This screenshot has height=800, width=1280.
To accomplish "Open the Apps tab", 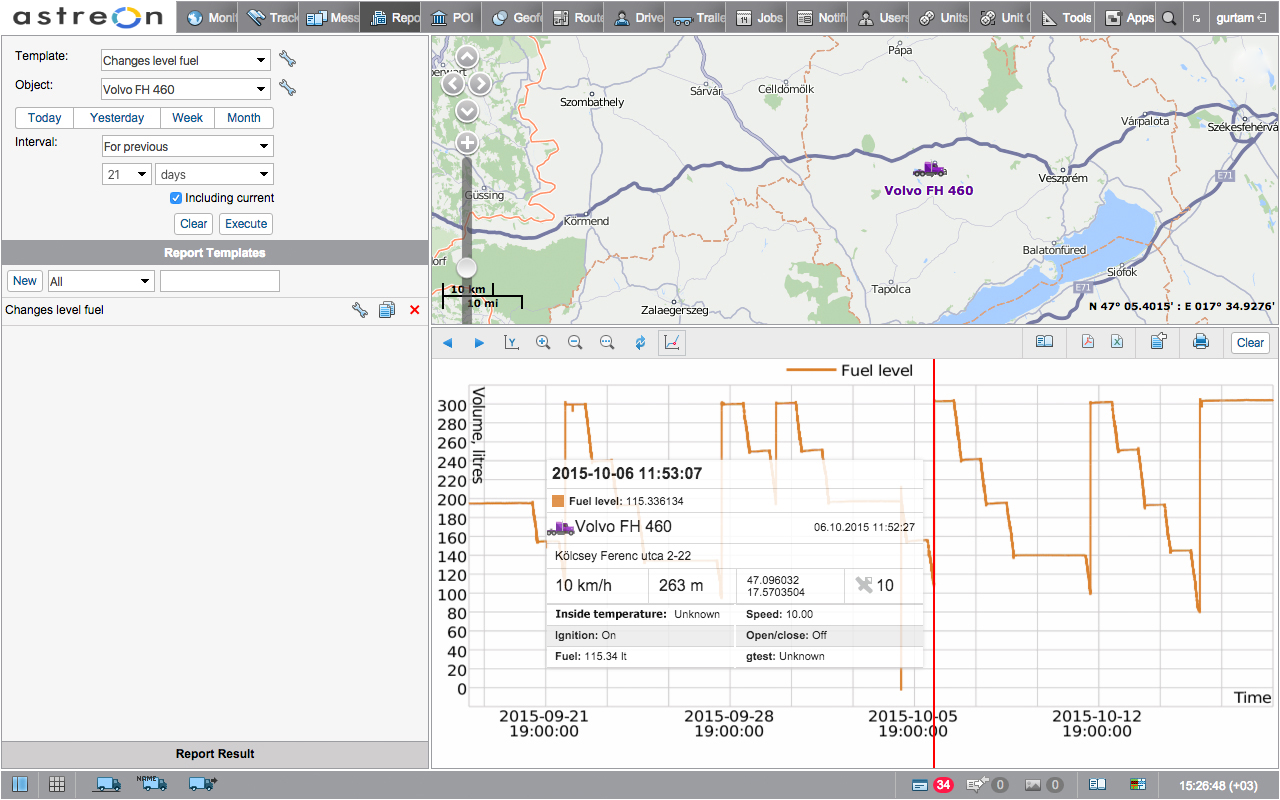I will click(x=1127, y=18).
